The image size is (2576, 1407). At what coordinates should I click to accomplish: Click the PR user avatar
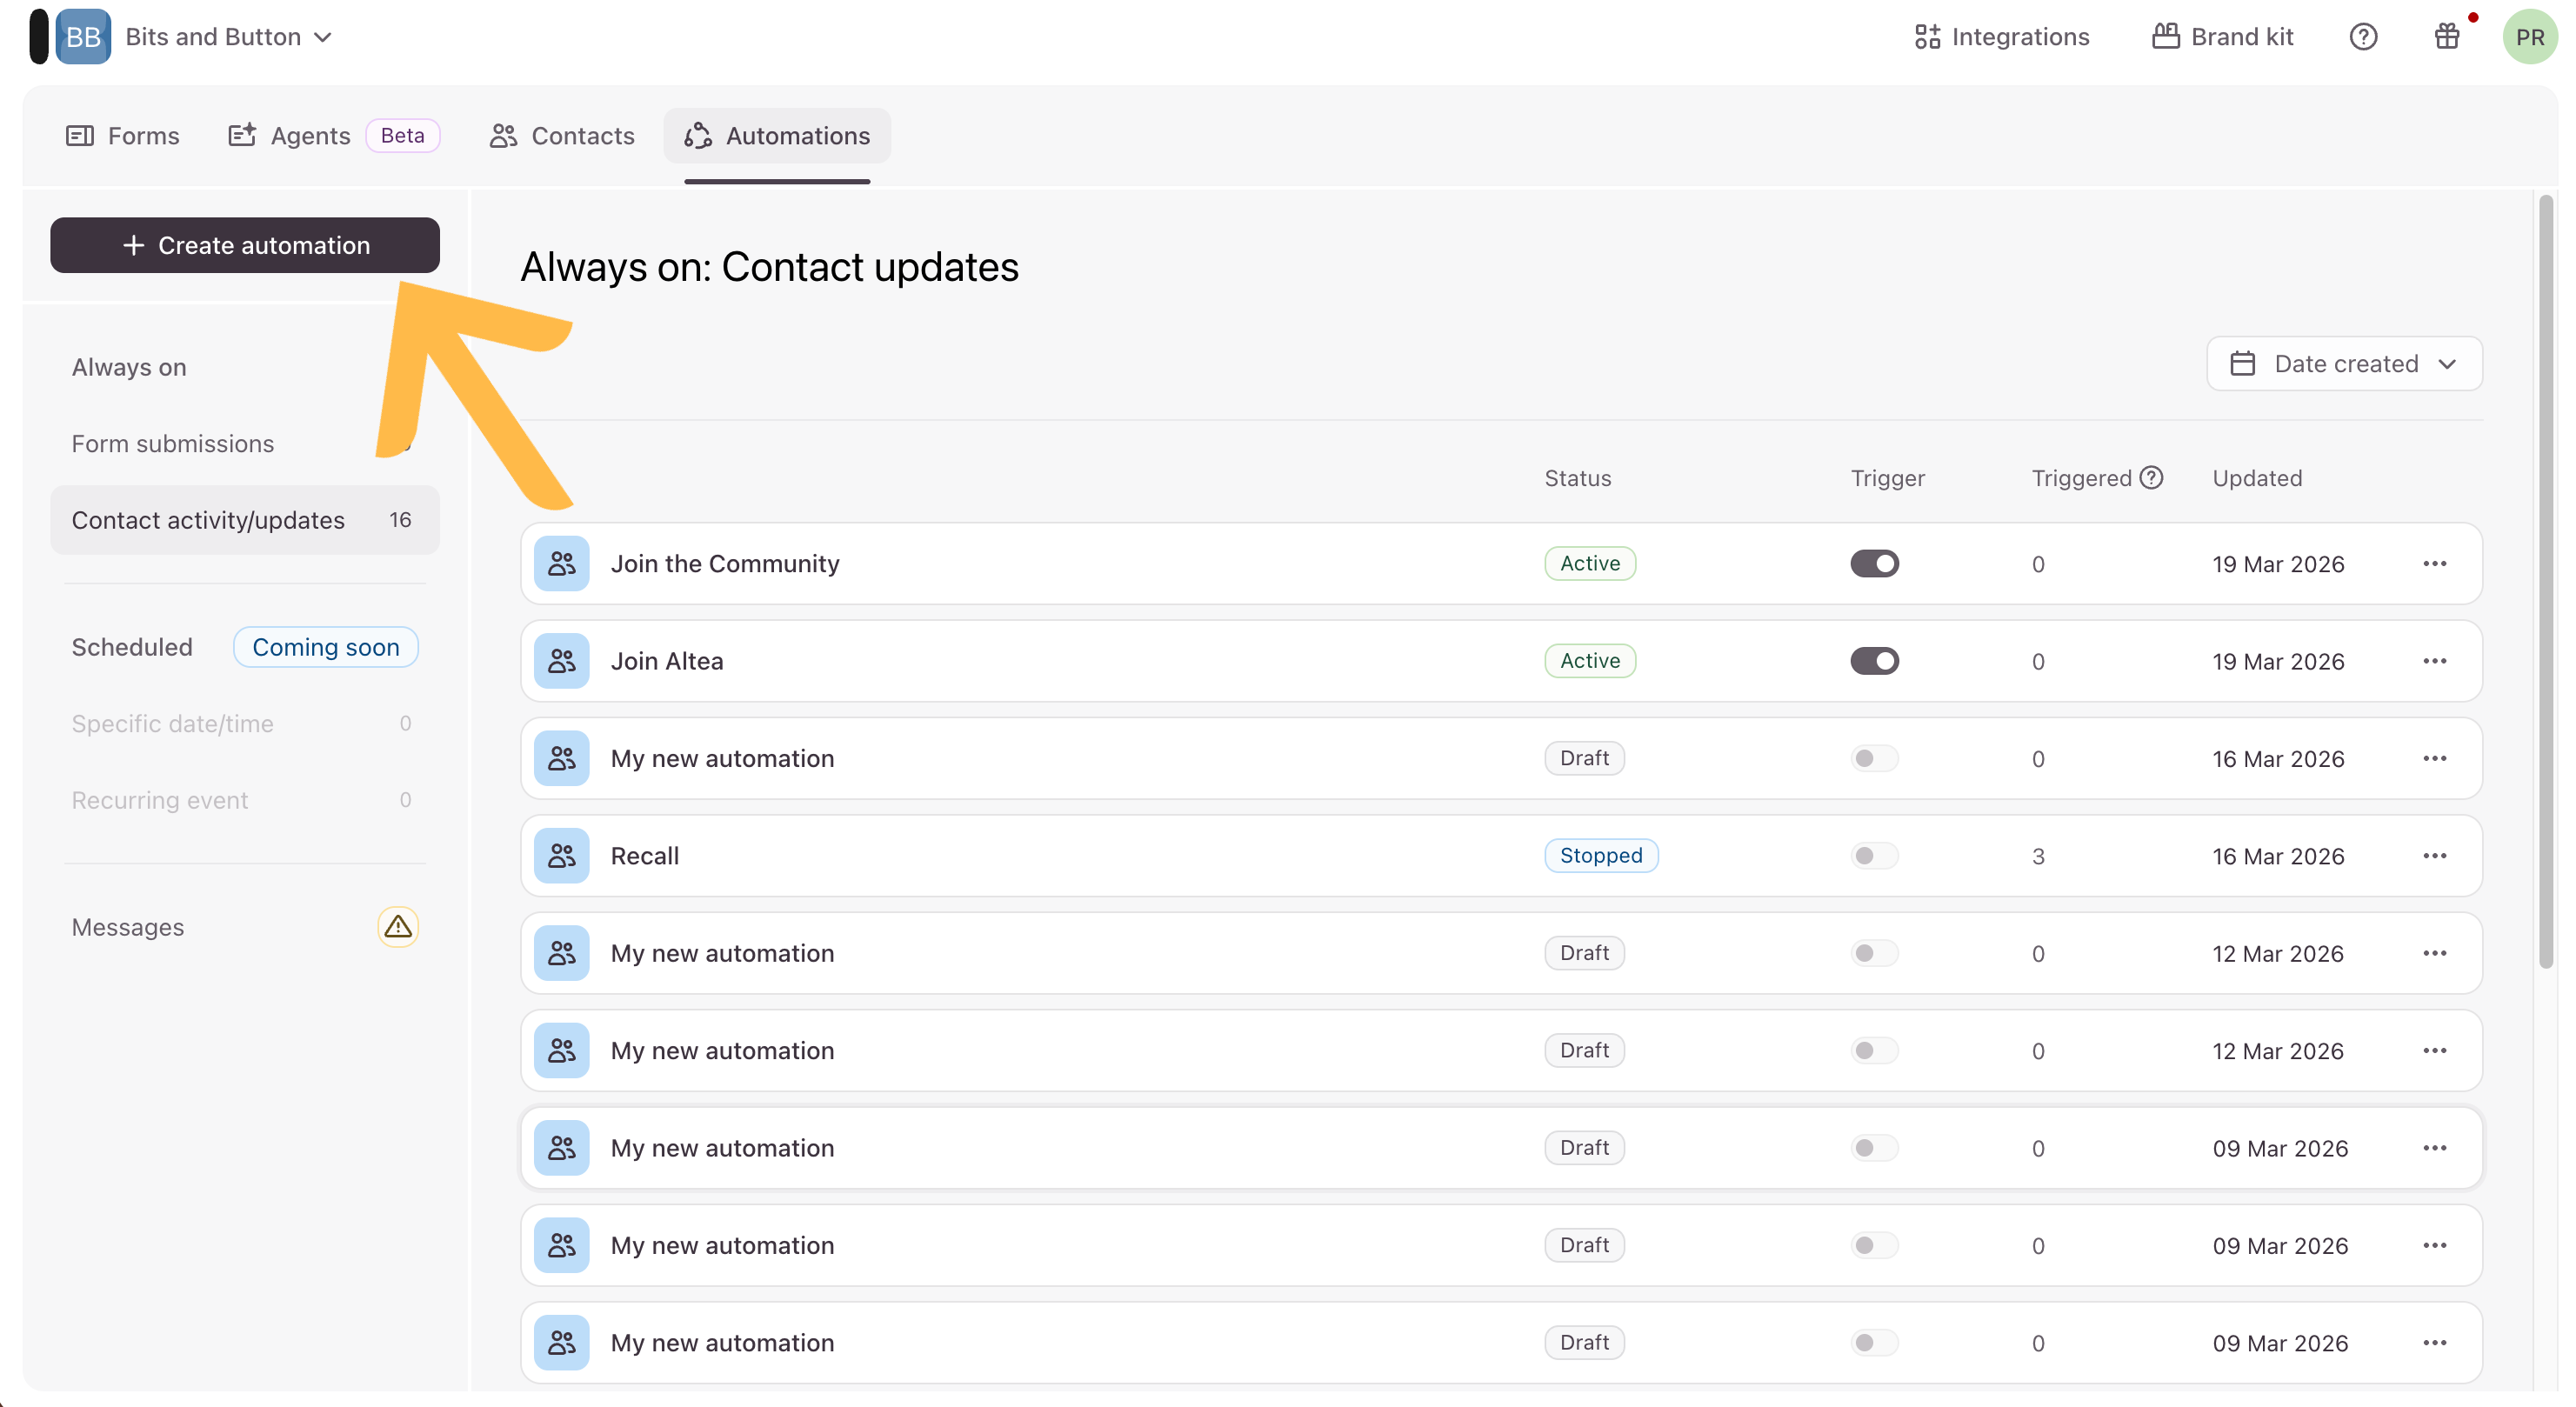(x=2529, y=37)
